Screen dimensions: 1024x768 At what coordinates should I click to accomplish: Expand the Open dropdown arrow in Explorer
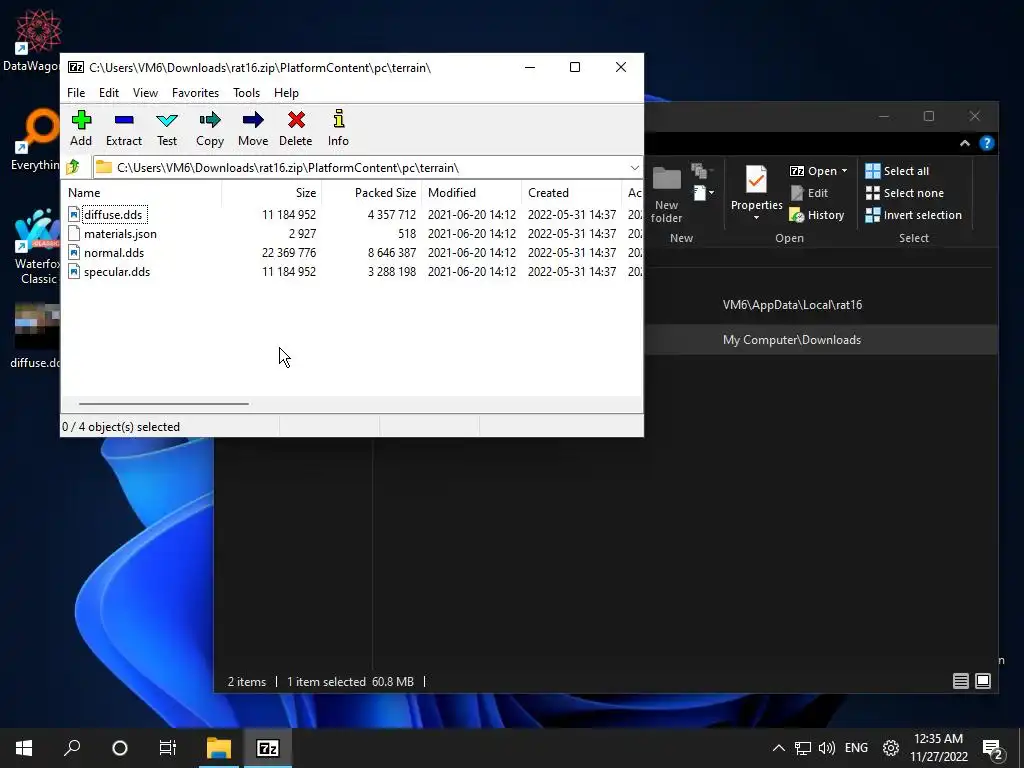click(x=844, y=170)
